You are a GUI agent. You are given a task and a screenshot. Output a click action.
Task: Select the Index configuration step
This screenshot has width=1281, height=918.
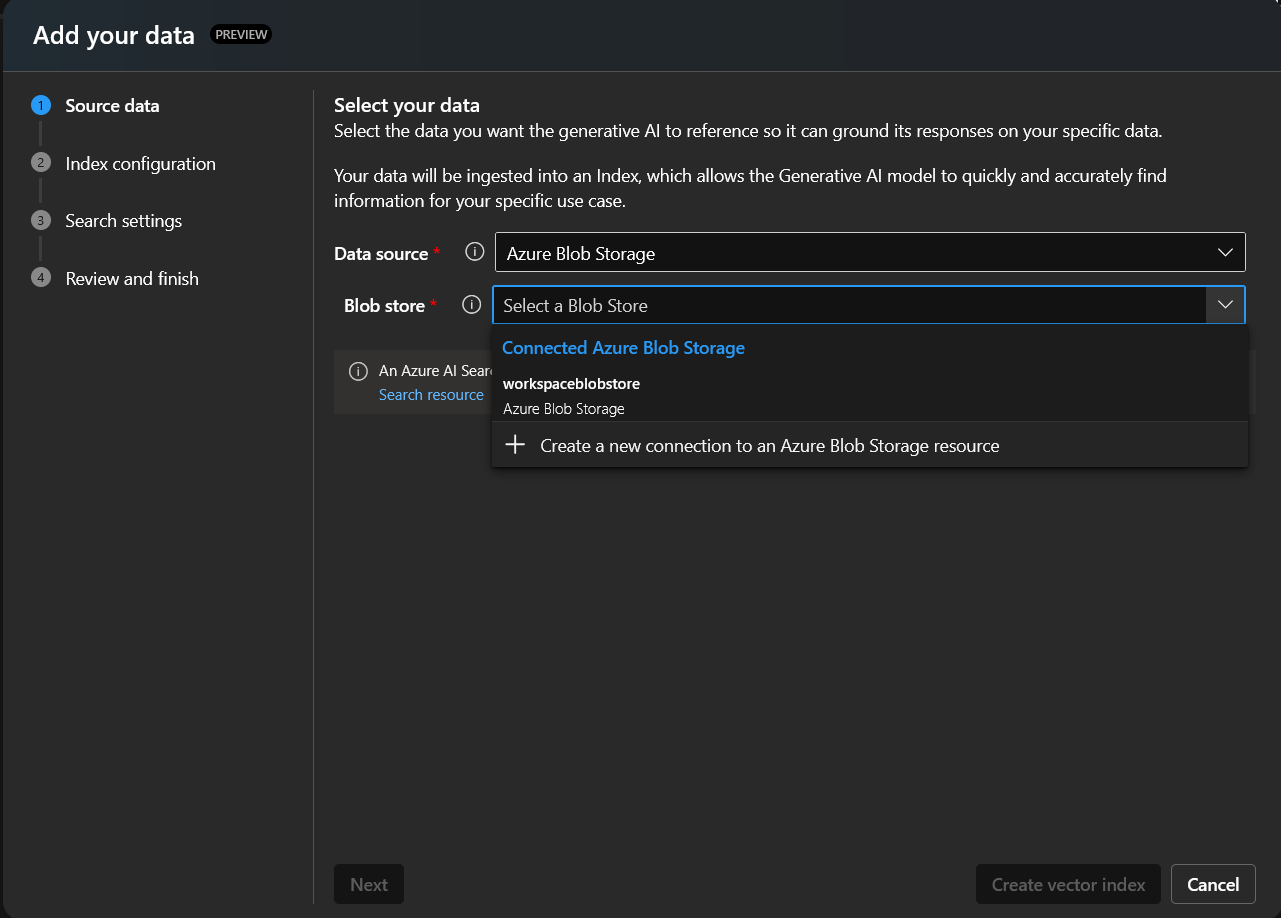pyautogui.click(x=140, y=163)
